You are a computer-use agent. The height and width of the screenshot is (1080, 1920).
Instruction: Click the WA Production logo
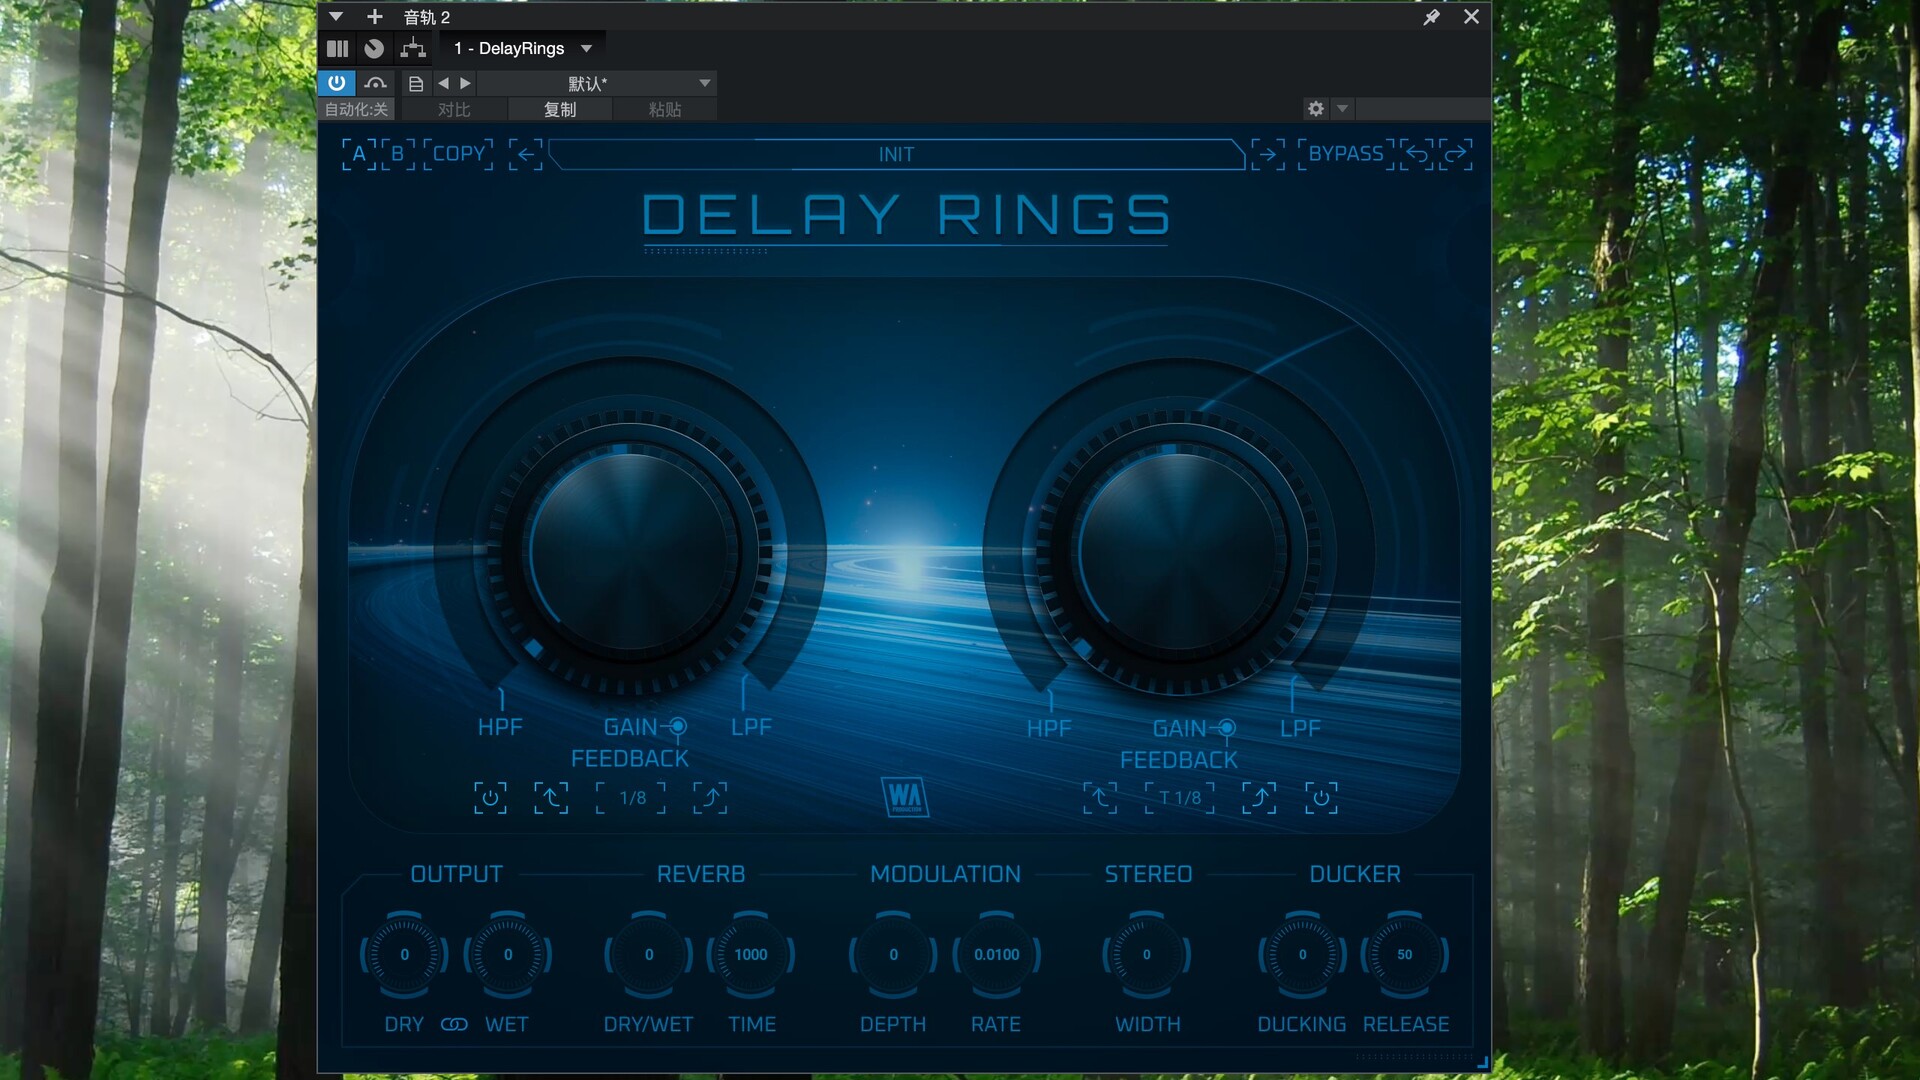click(x=905, y=797)
